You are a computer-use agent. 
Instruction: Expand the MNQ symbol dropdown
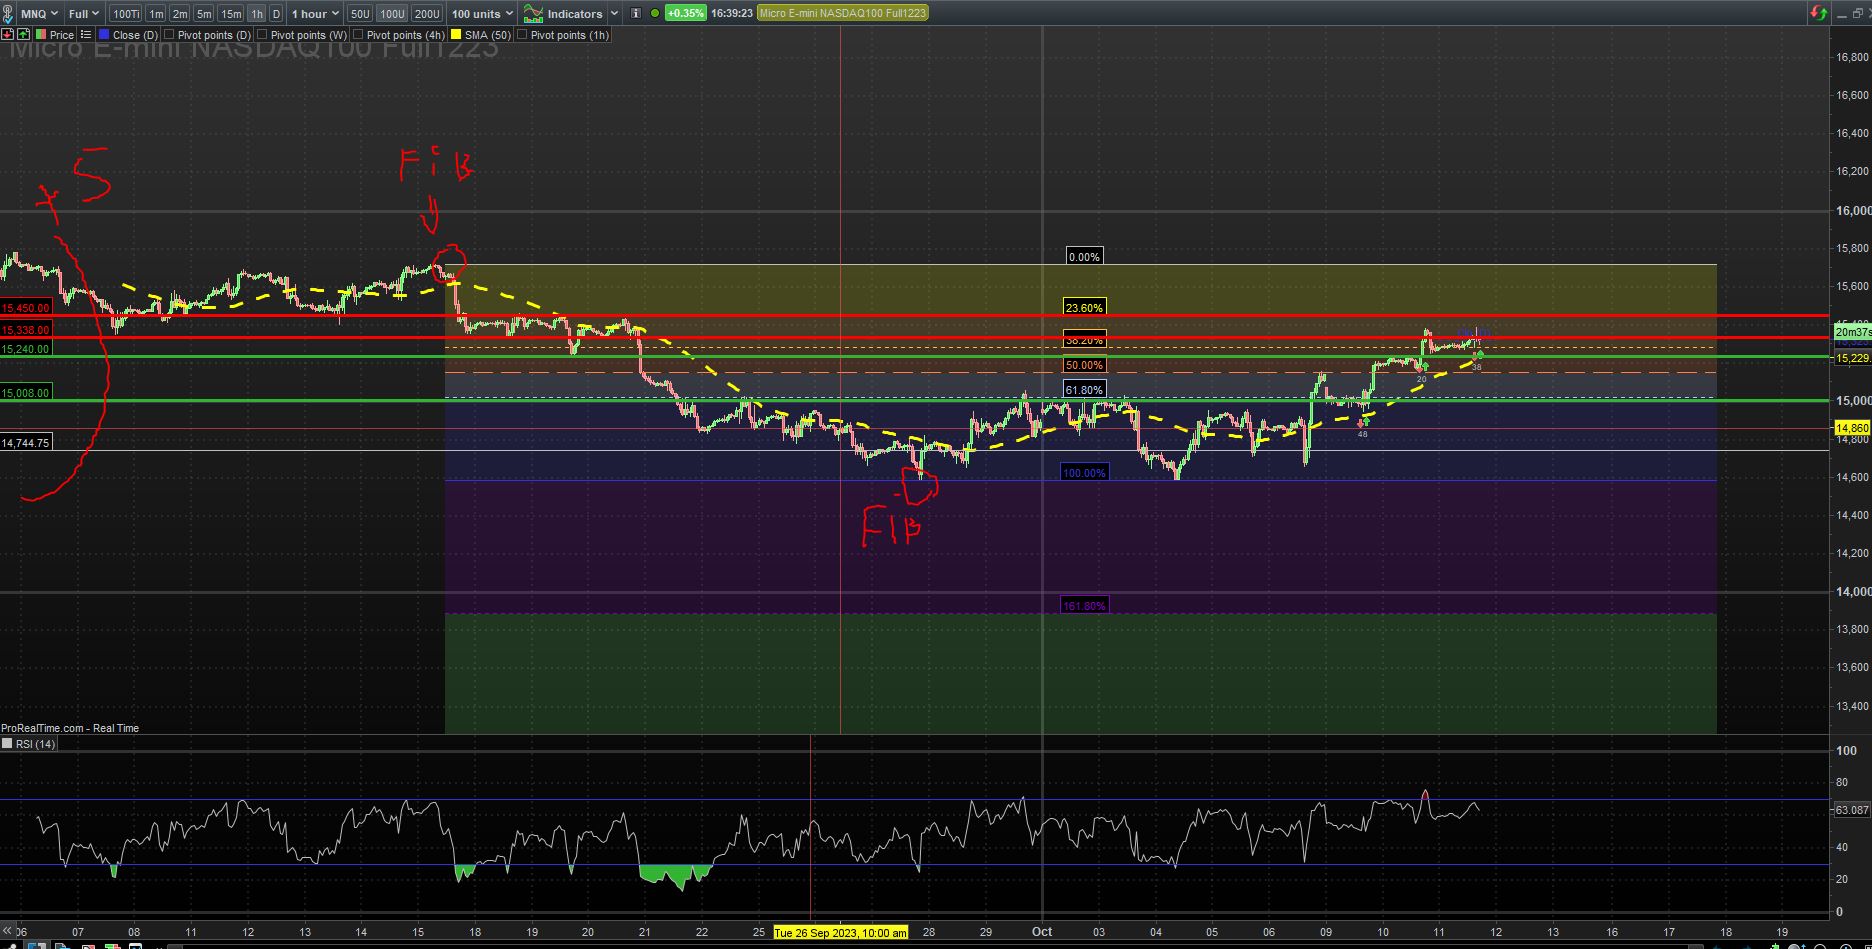tap(39, 14)
